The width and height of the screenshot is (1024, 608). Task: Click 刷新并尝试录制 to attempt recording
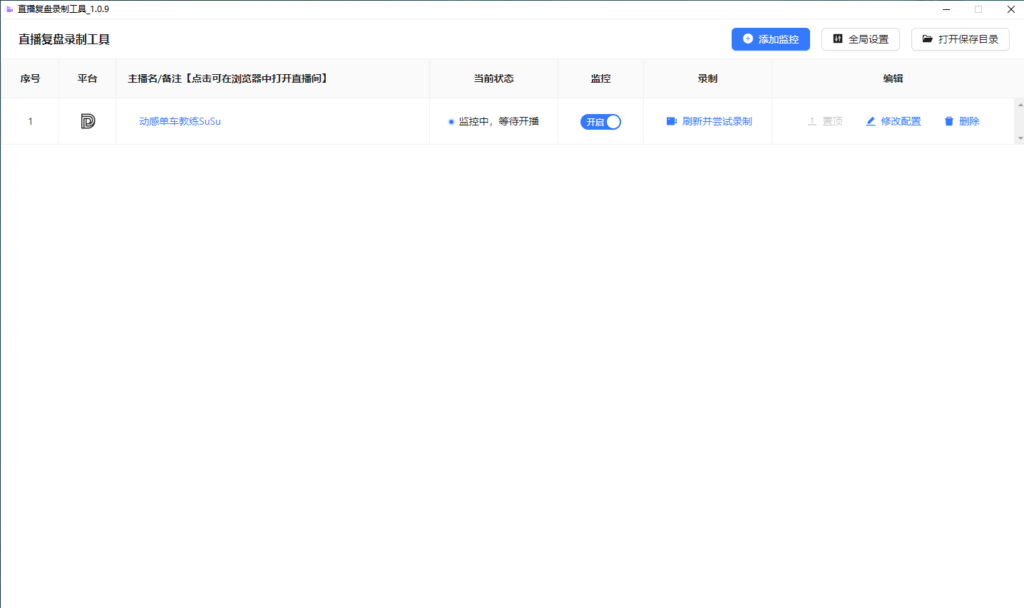(x=716, y=121)
